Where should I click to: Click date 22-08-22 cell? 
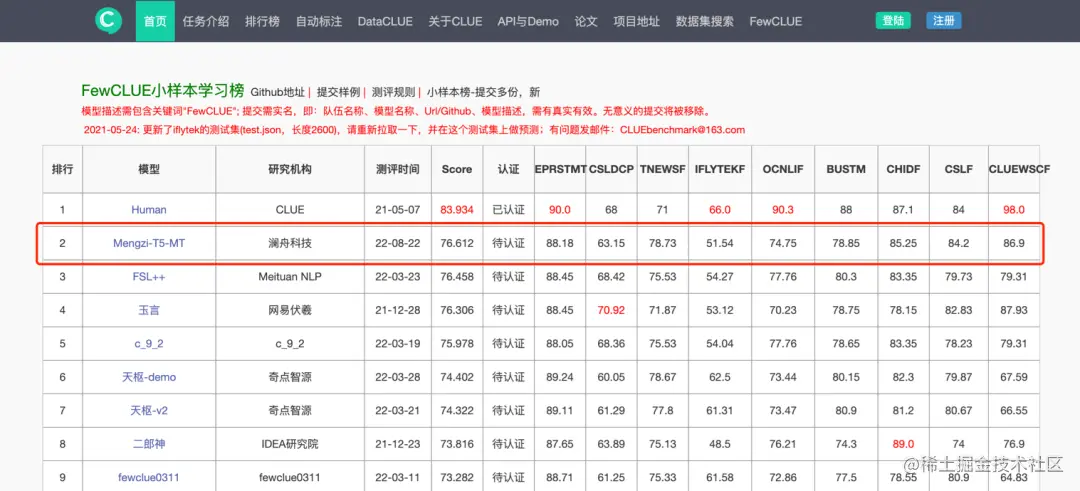click(397, 242)
